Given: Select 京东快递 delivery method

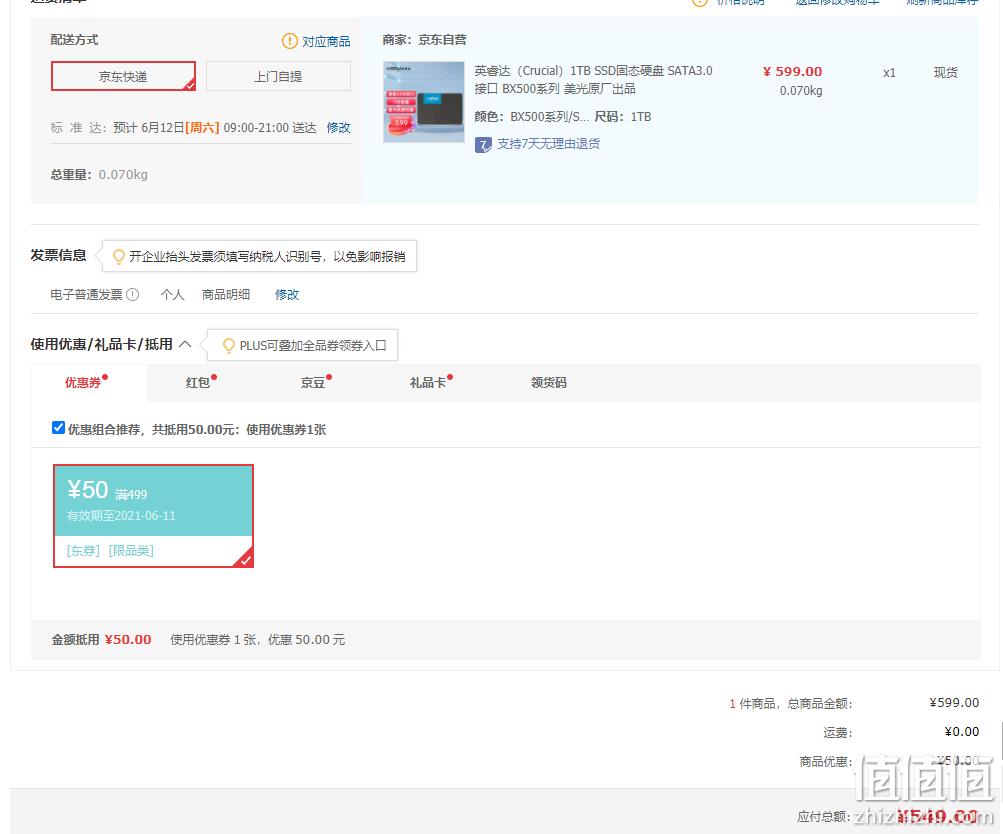Looking at the screenshot, I should [123, 76].
